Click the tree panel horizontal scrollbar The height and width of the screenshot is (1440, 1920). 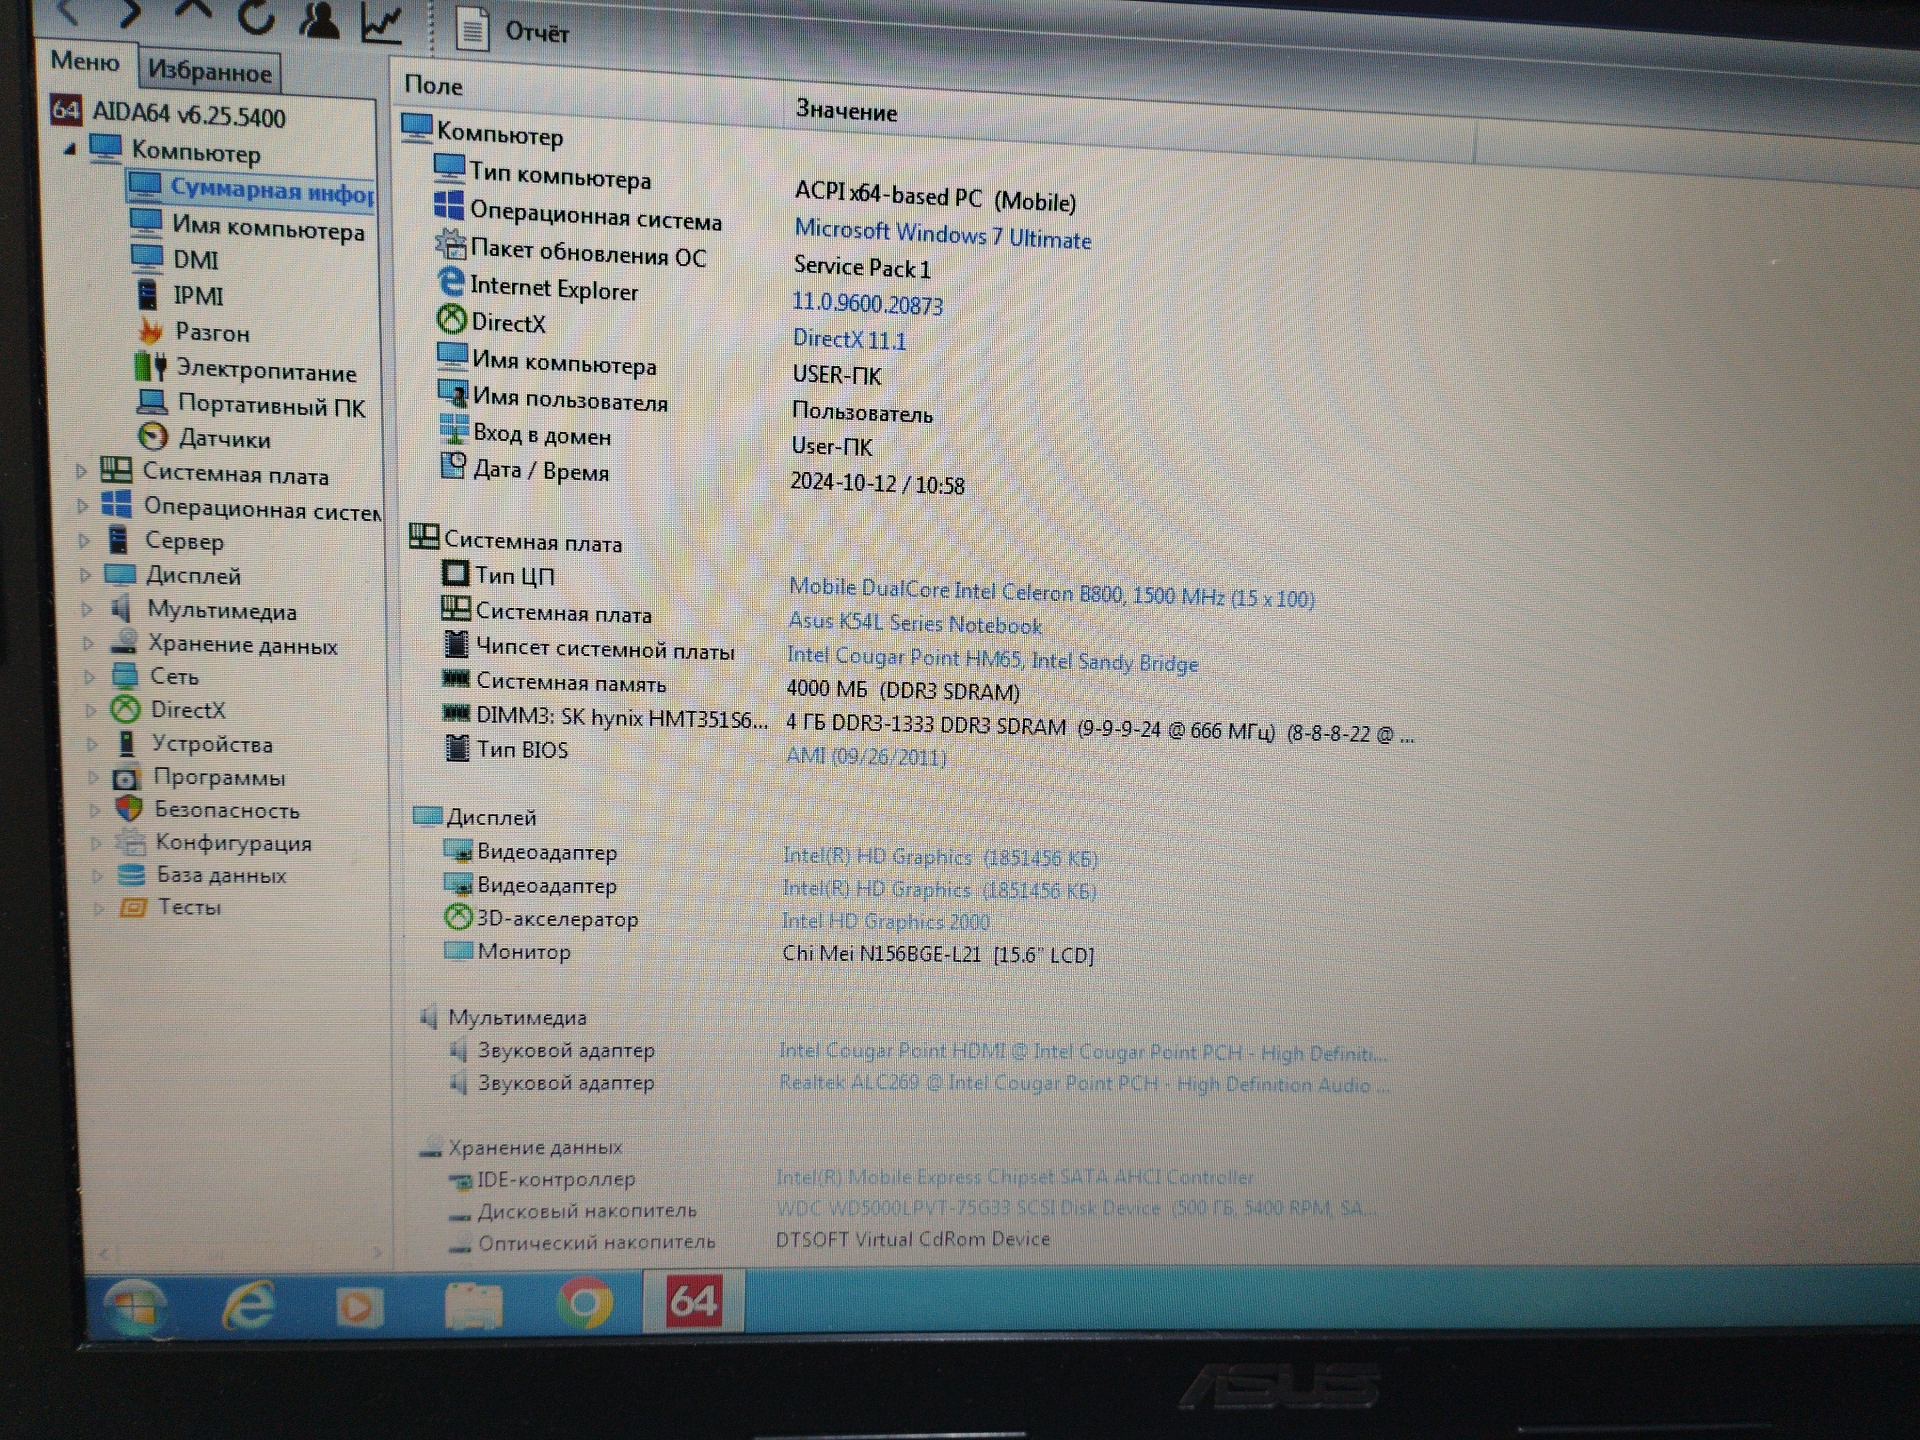pos(240,1252)
